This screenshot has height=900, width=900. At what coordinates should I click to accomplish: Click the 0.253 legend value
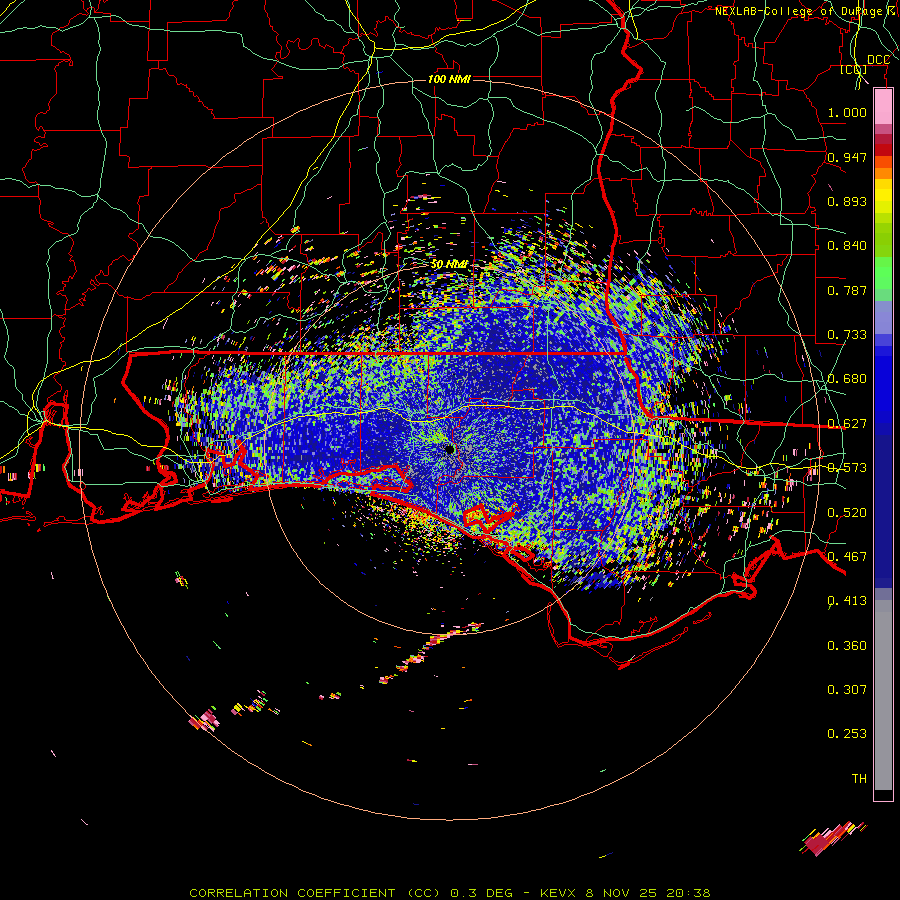tap(847, 734)
